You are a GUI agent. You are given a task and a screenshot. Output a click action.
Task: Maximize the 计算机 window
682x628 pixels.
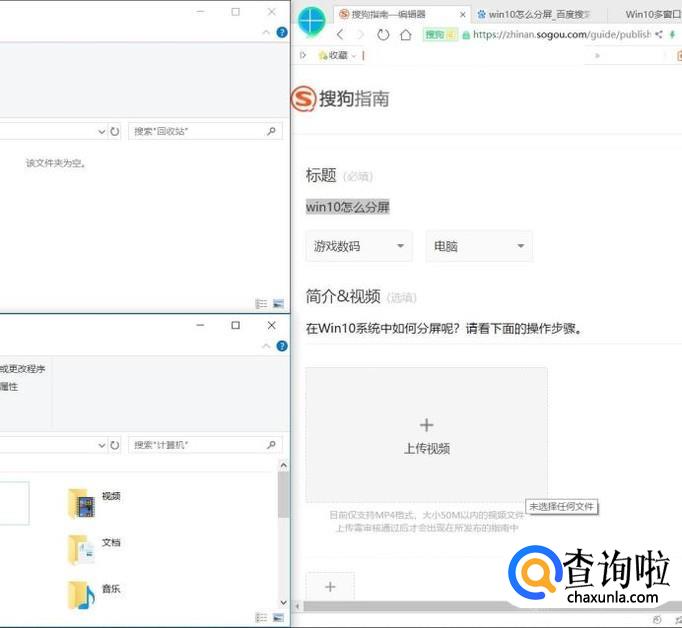click(236, 325)
